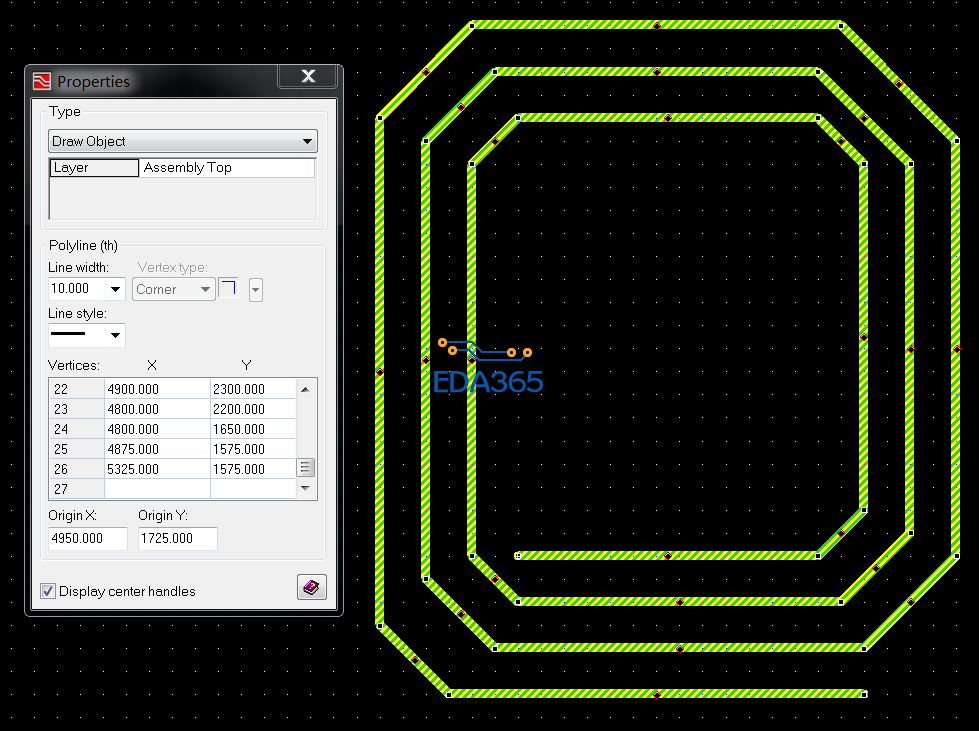Image resolution: width=979 pixels, height=731 pixels.
Task: Open the Line width dropdown arrow
Action: tap(116, 289)
